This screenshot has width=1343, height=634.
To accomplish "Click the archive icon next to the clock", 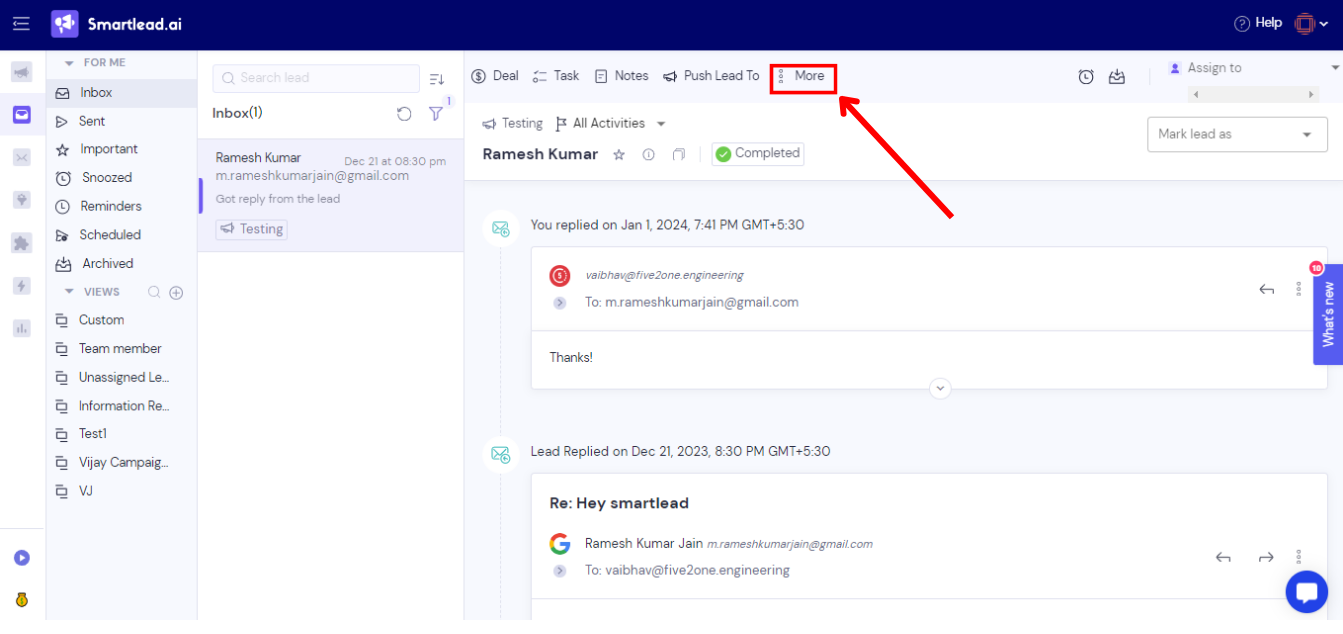I will tap(1117, 76).
